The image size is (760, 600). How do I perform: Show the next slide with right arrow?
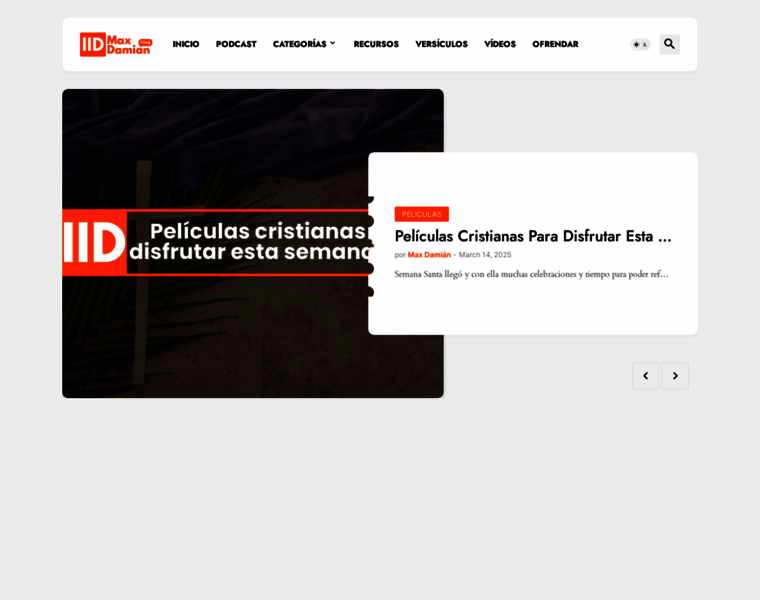675,376
